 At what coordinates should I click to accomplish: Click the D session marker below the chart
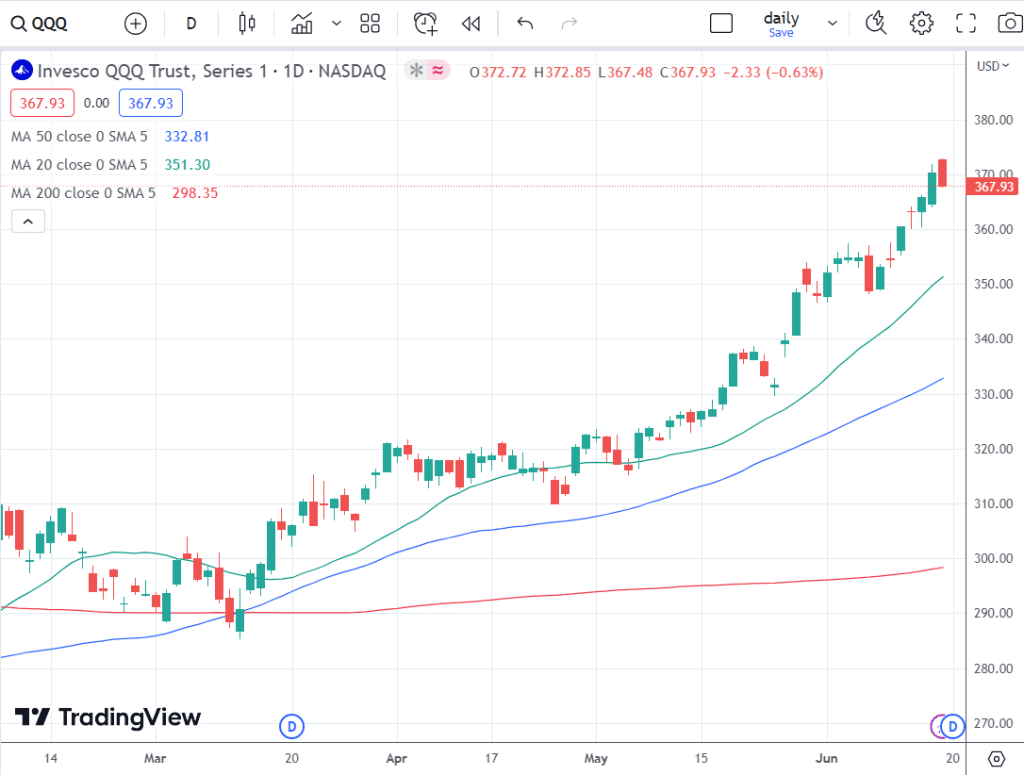[291, 727]
